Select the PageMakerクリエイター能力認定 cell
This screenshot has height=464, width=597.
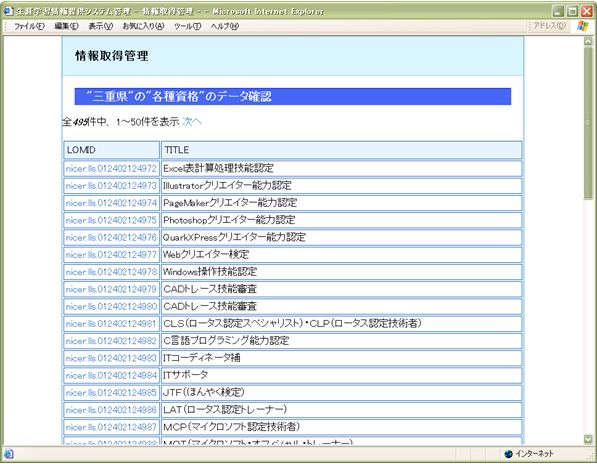point(342,203)
